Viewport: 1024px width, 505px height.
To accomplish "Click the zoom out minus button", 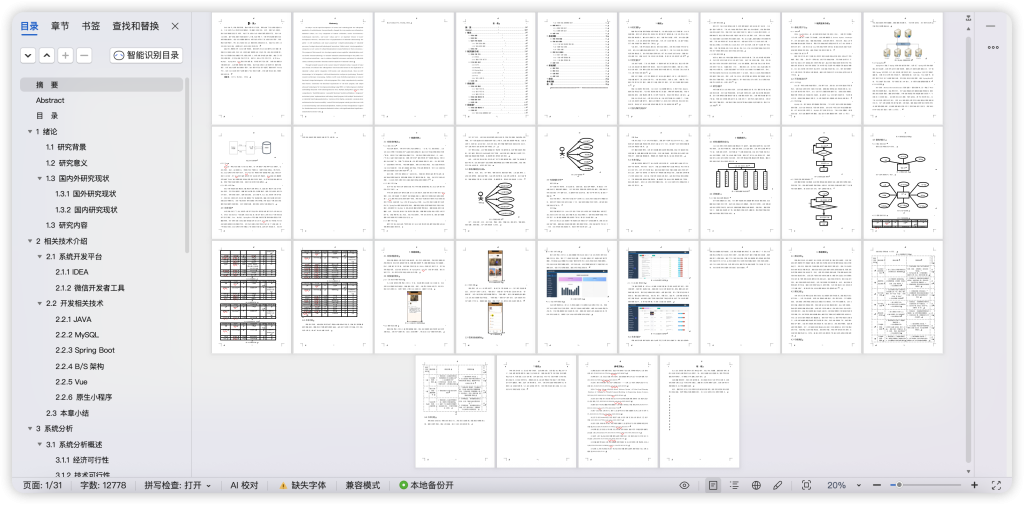I will coord(876,485).
